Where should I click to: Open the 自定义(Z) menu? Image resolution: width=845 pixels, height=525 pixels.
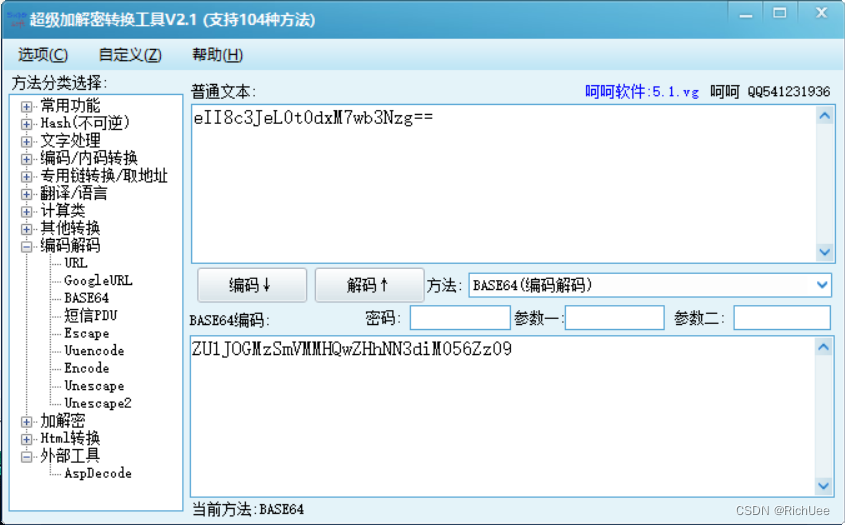[x=130, y=54]
